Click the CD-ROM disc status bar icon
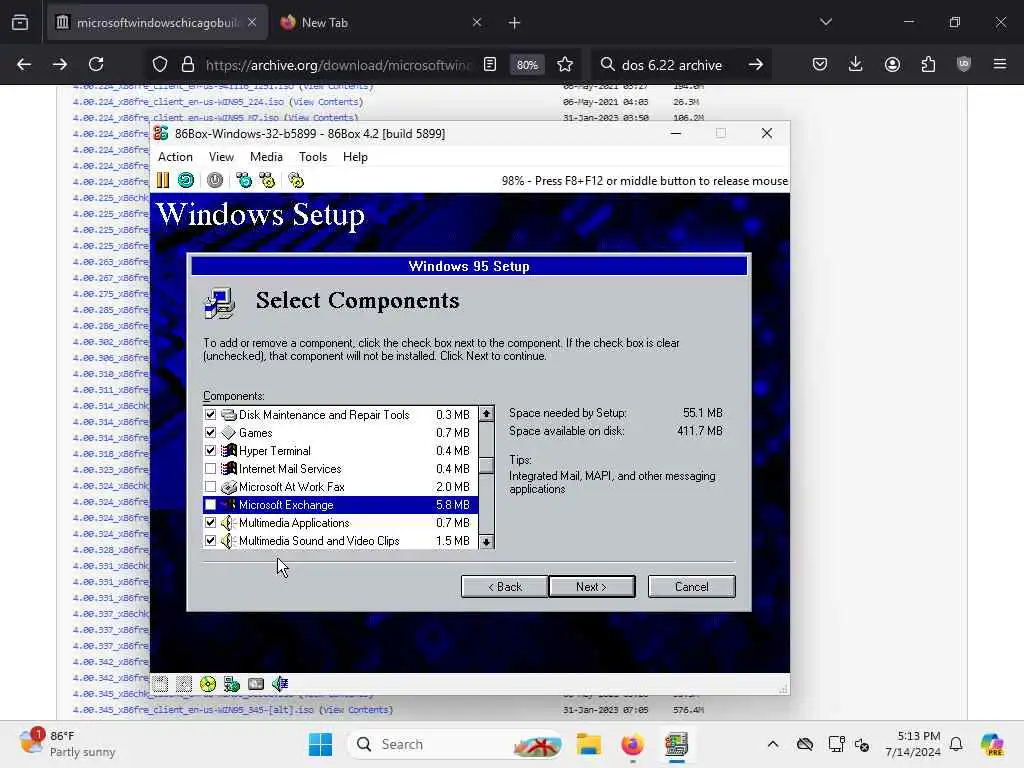 click(208, 684)
